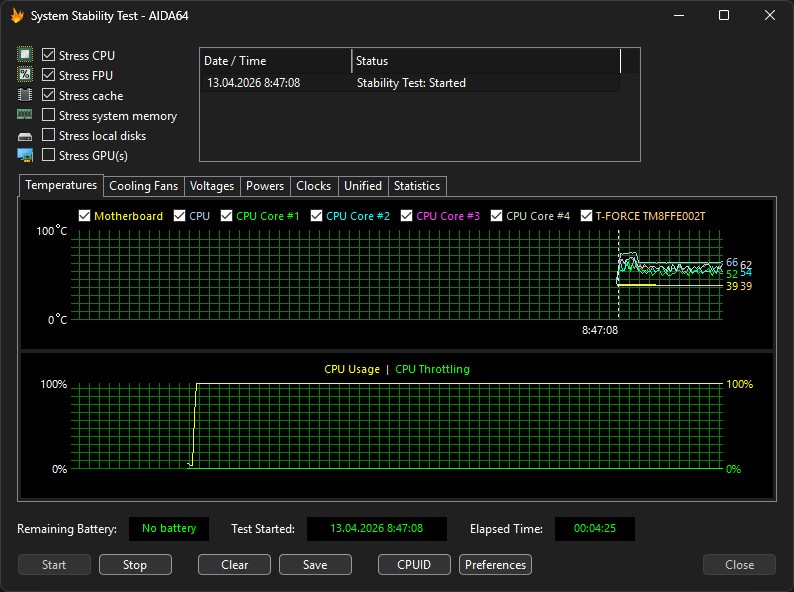
Task: Clear the test log
Action: (x=234, y=565)
